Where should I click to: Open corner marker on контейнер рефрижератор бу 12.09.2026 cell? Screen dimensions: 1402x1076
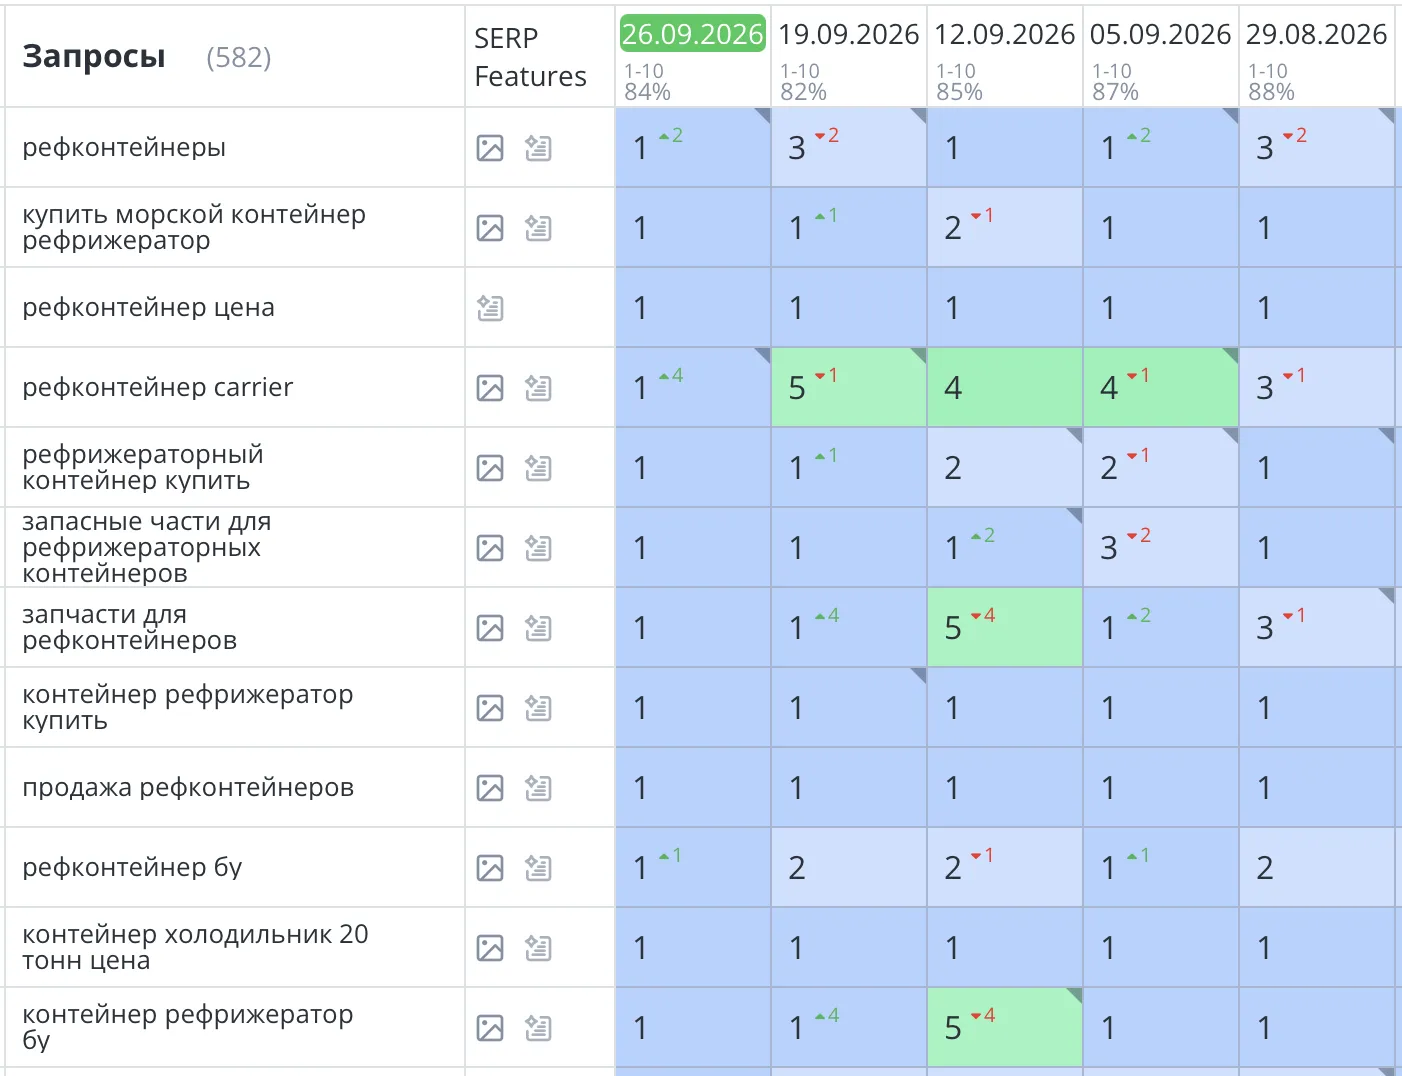1076,994
